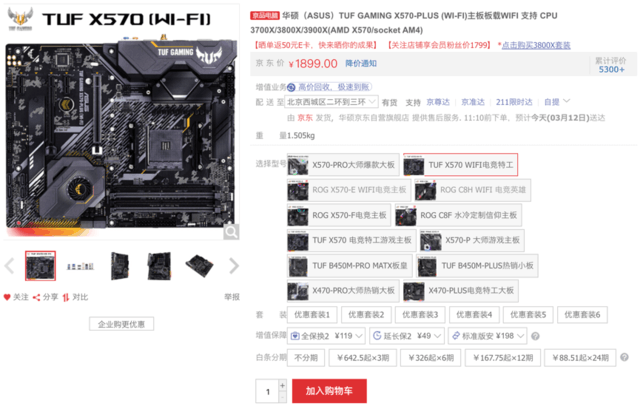Open the 延长保2 ¥49 dropdown
This screenshot has width=640, height=406.
click(407, 336)
